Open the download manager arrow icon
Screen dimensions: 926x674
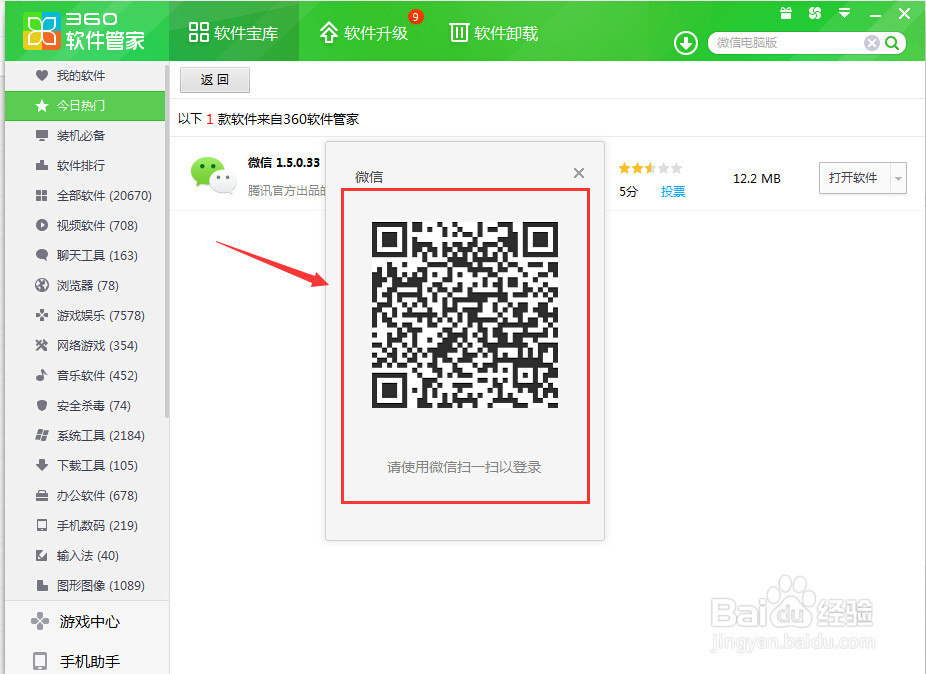tap(686, 43)
